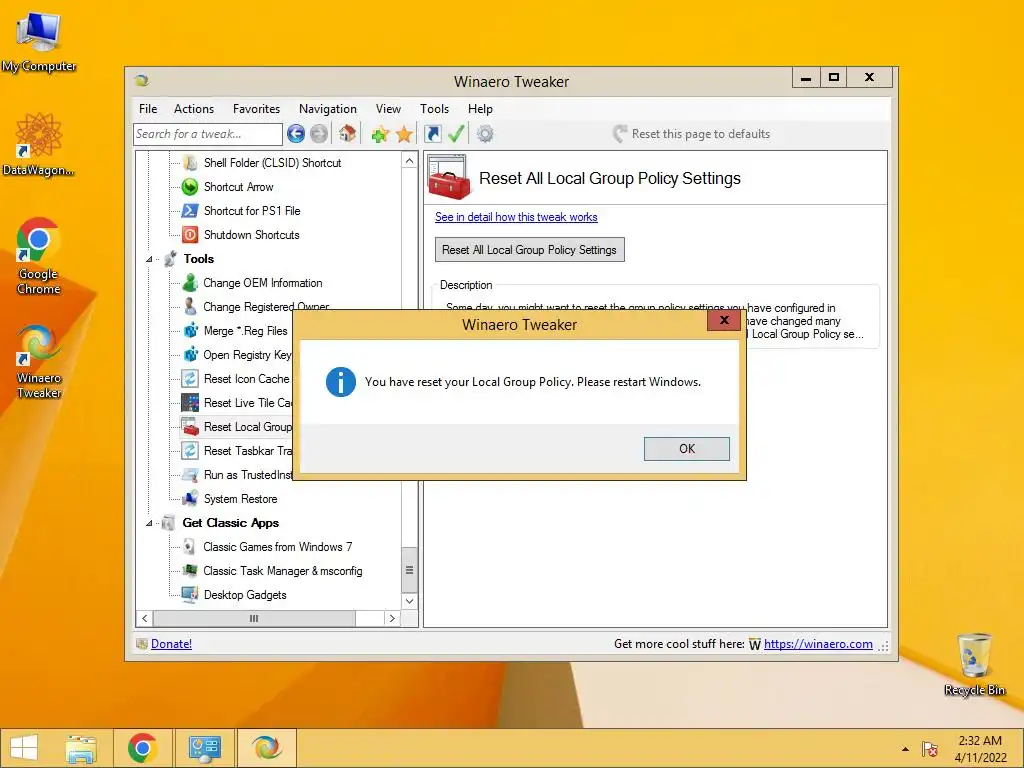Screen dimensions: 1024x768
Task: Open 'See in detail how this tweak works' link
Action: (516, 217)
